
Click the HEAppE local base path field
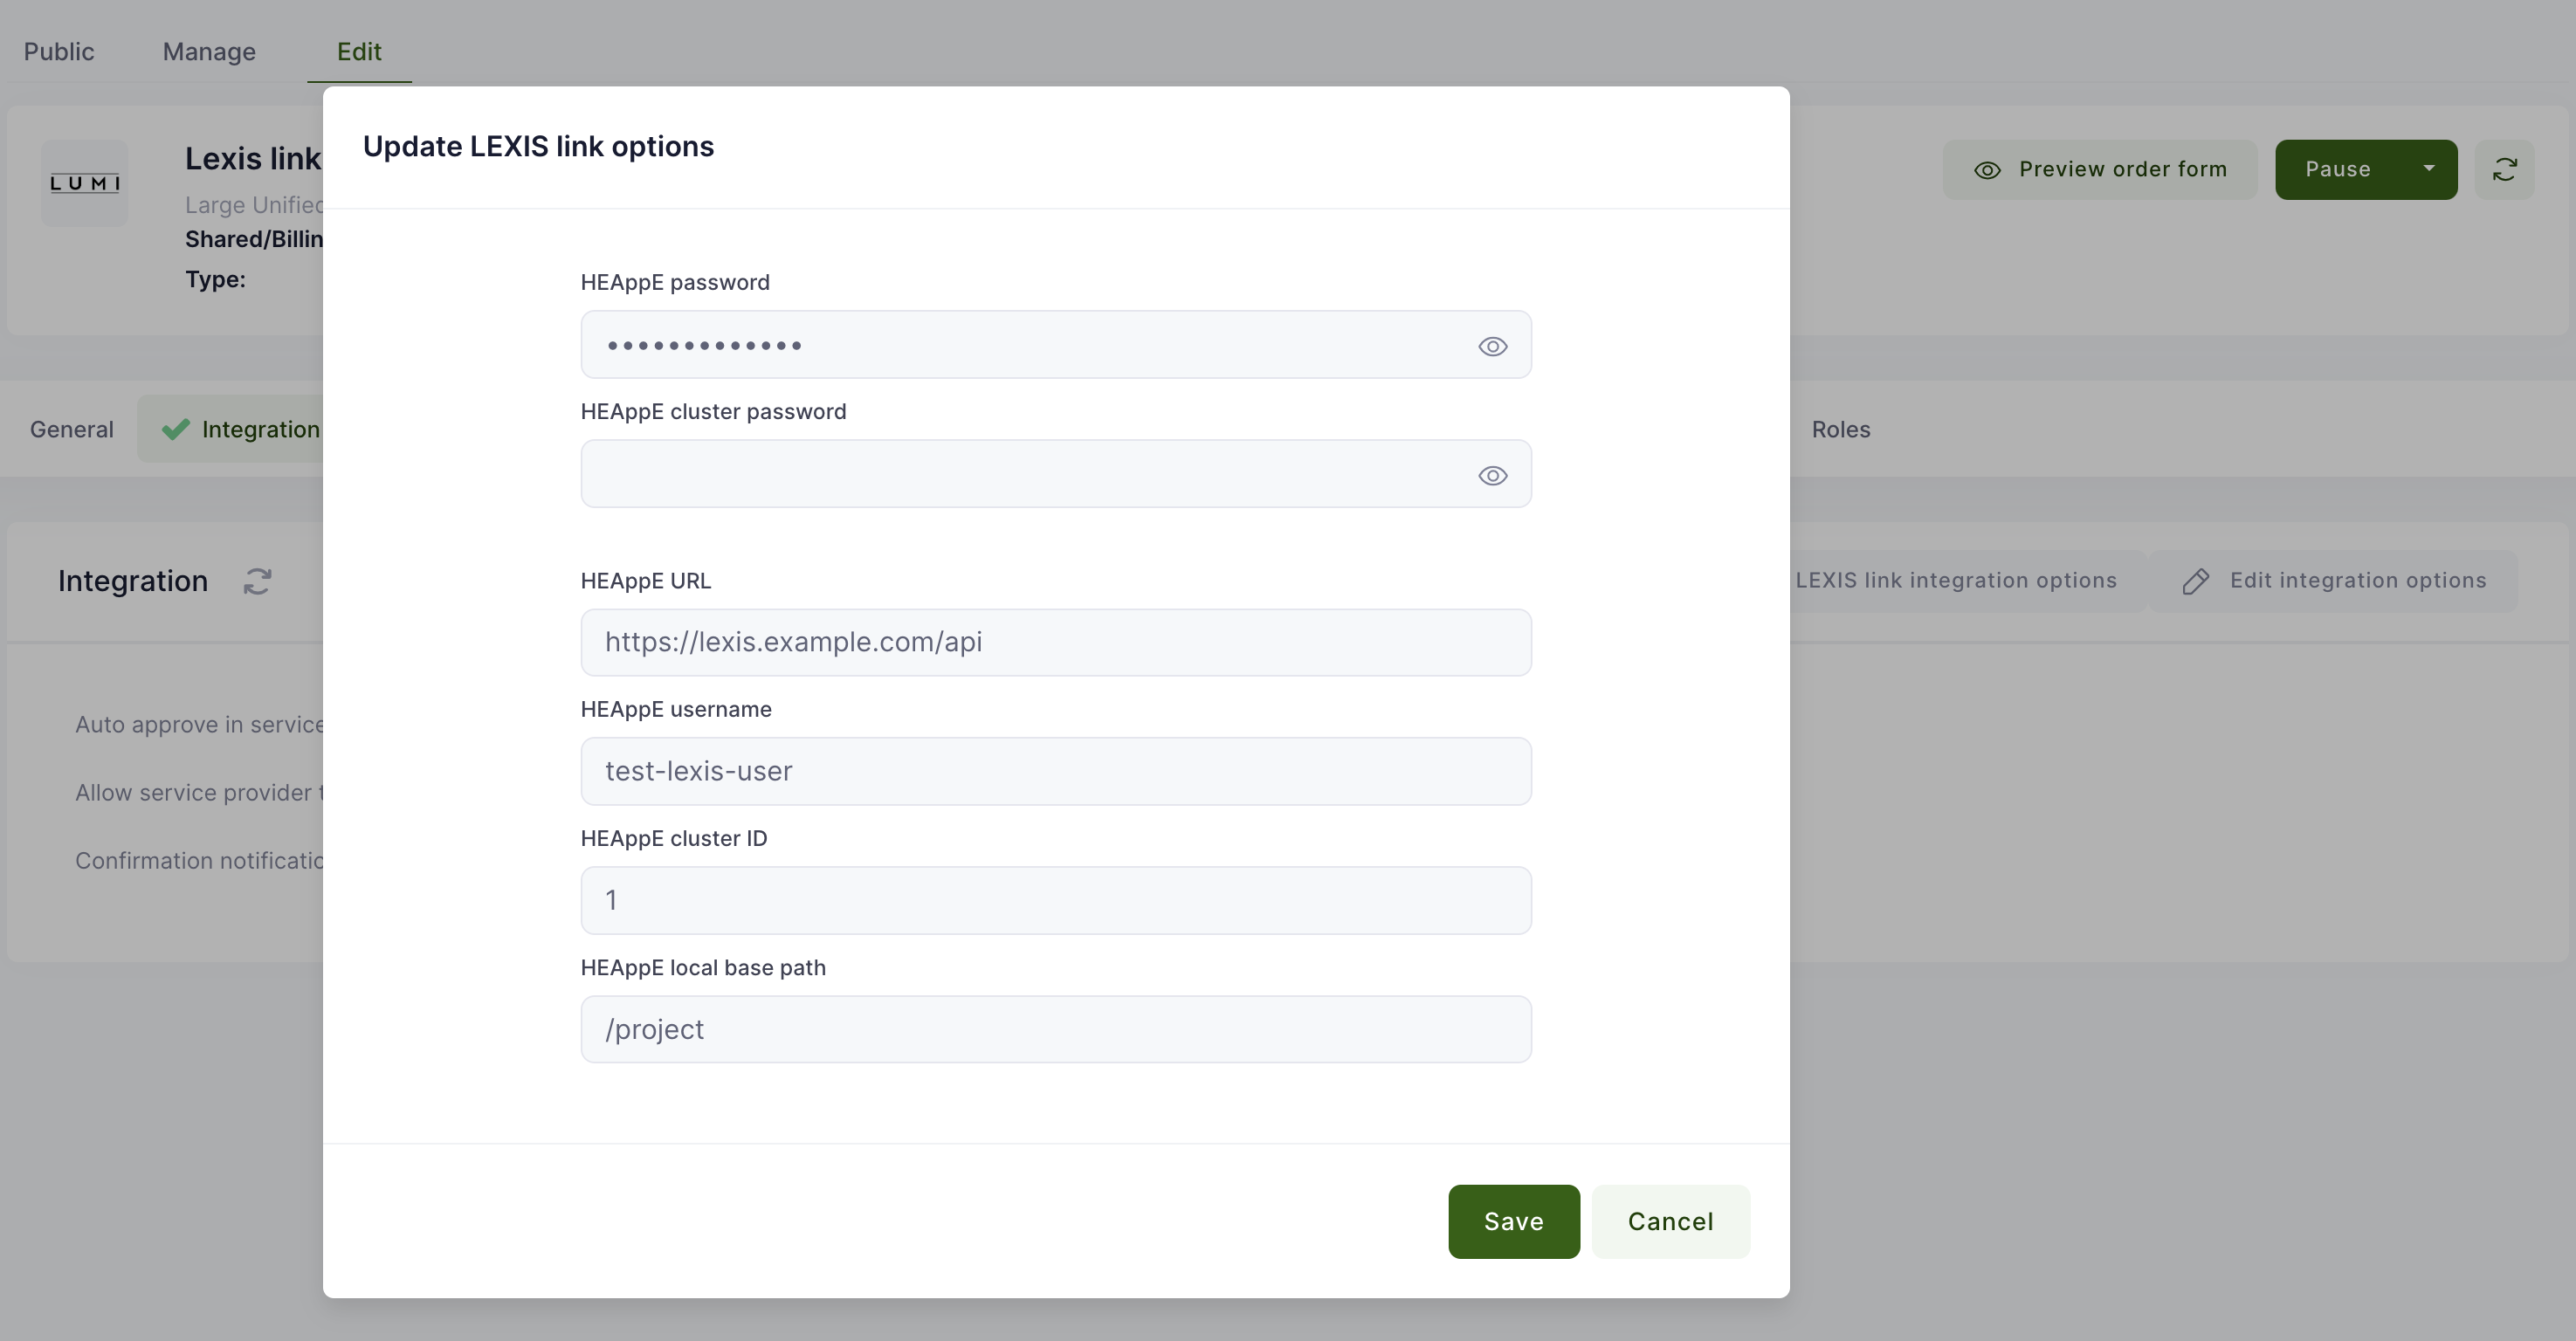click(1055, 1029)
